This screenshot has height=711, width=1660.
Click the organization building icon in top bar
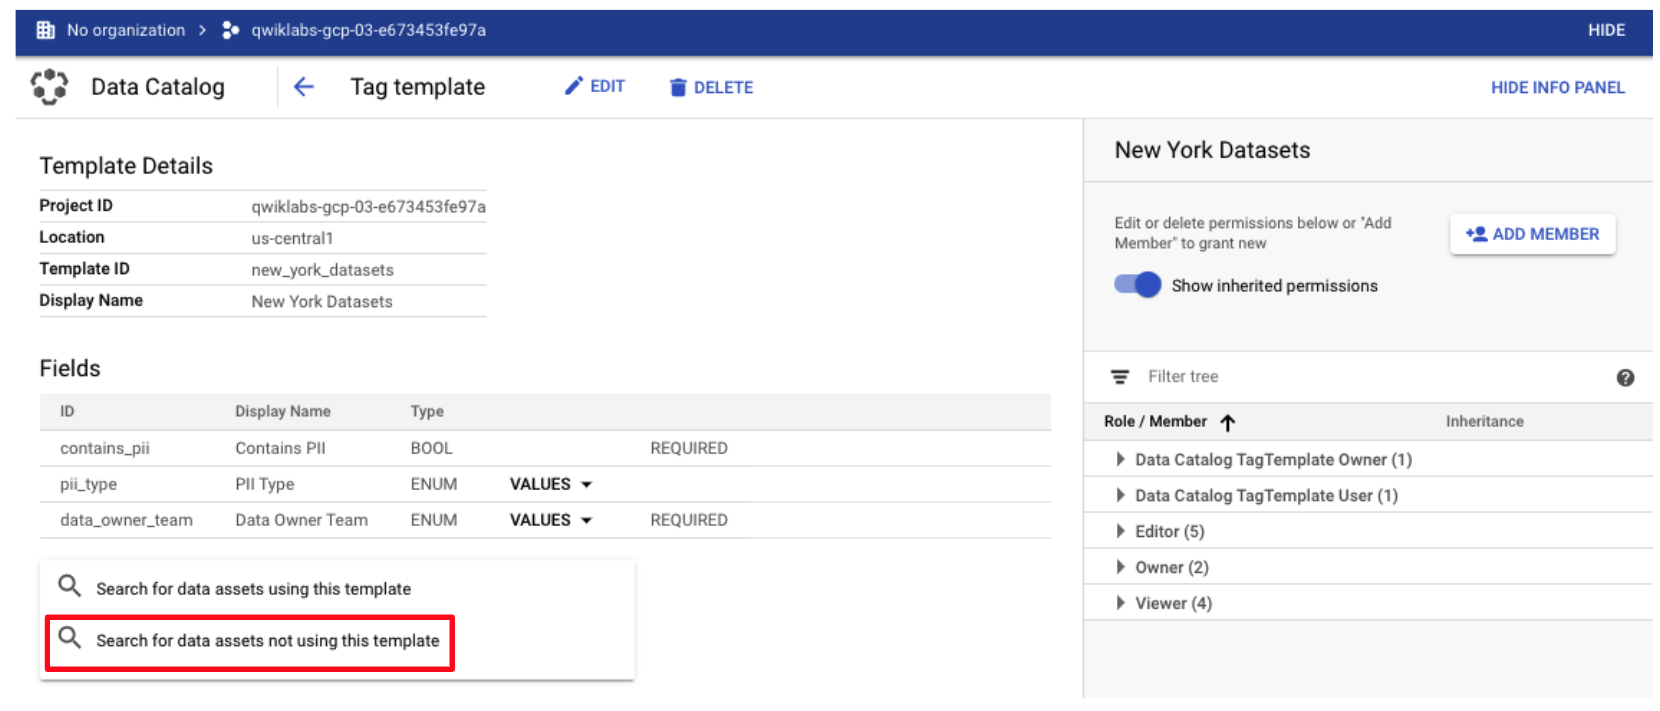(45, 30)
